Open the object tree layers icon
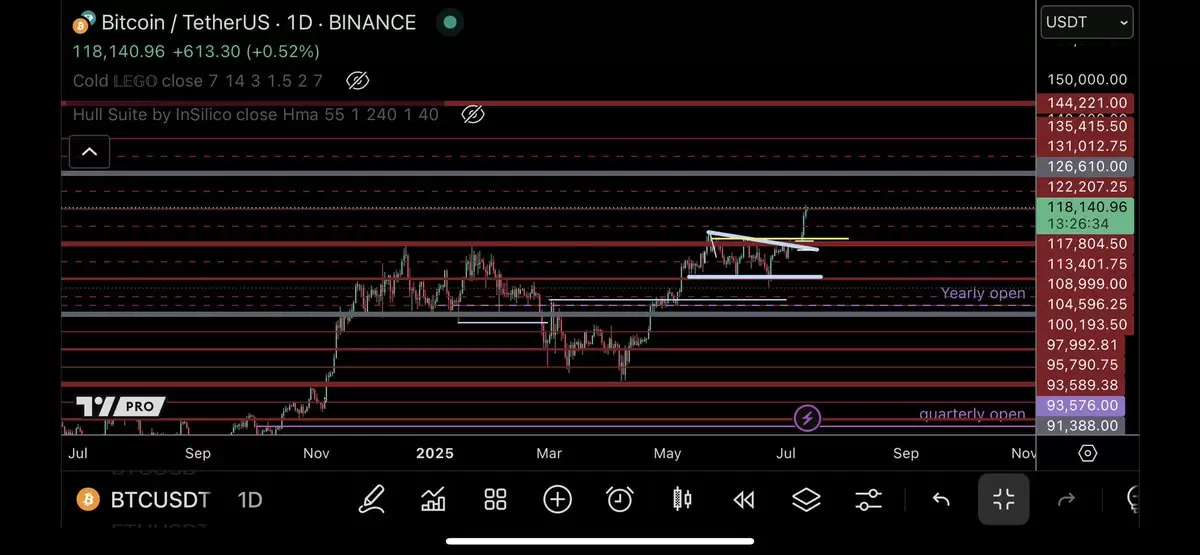Viewport: 1200px width, 555px height. 806,499
